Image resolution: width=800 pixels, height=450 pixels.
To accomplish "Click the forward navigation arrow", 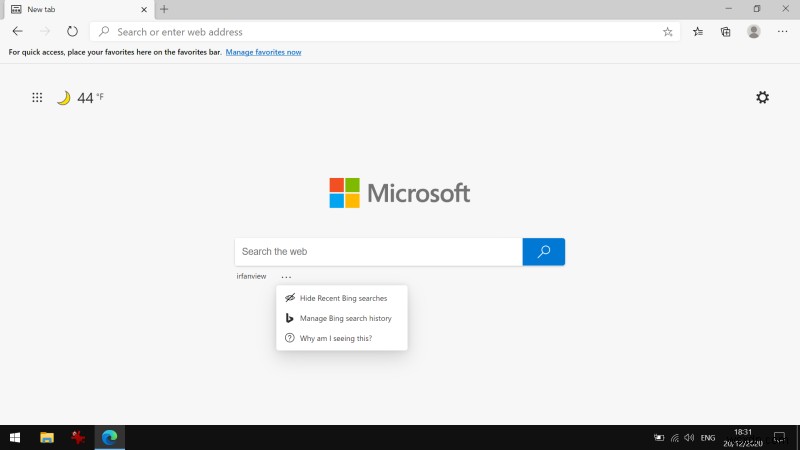I will click(x=45, y=32).
